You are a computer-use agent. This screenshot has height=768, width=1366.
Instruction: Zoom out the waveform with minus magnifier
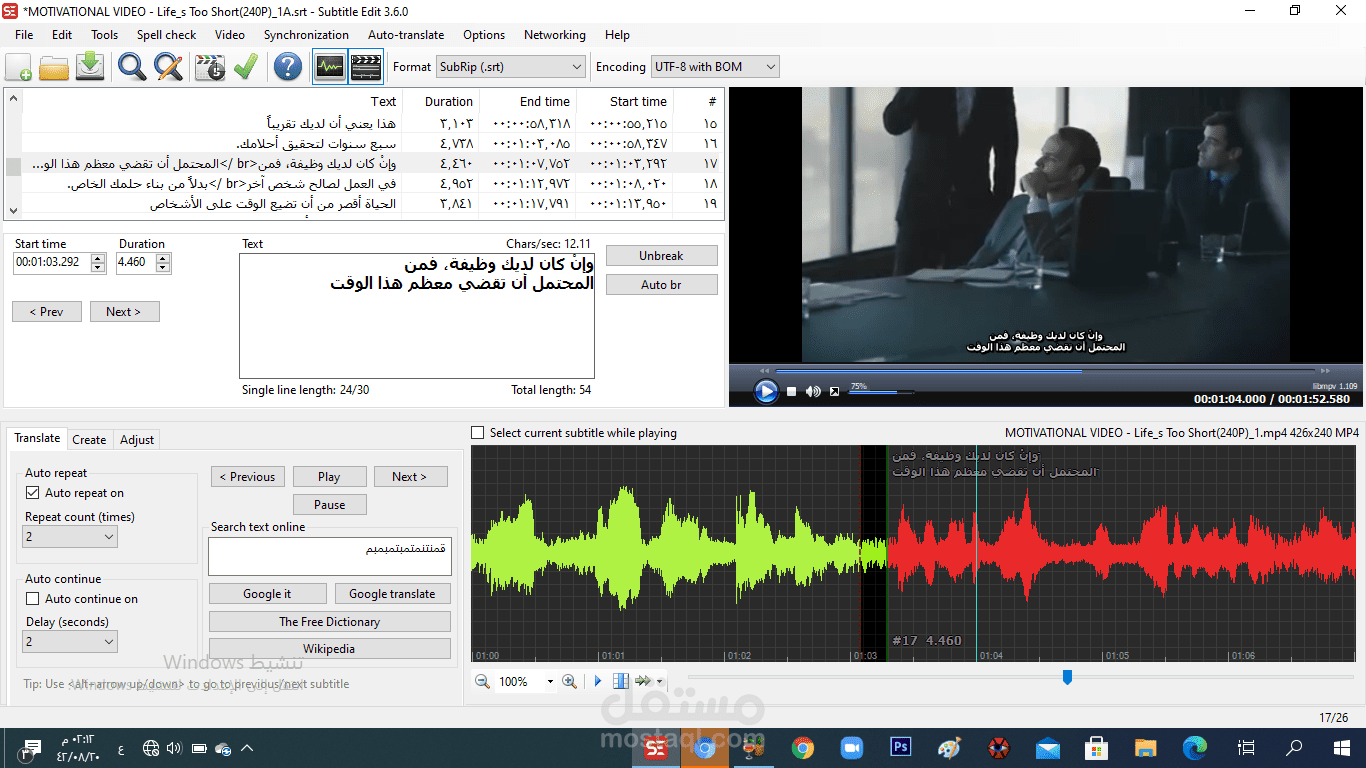pos(482,681)
